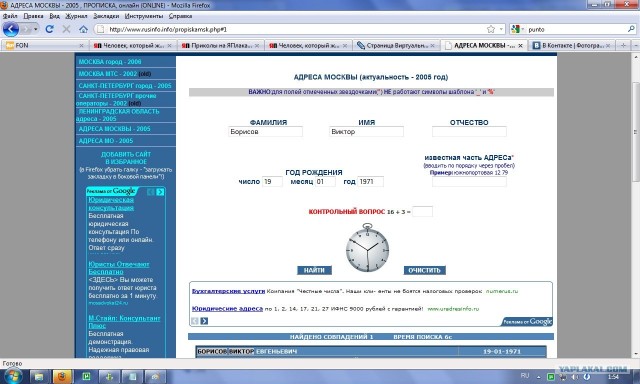640x384 pixels.
Task: Click the volume speaker tray icon
Action: (x=574, y=377)
